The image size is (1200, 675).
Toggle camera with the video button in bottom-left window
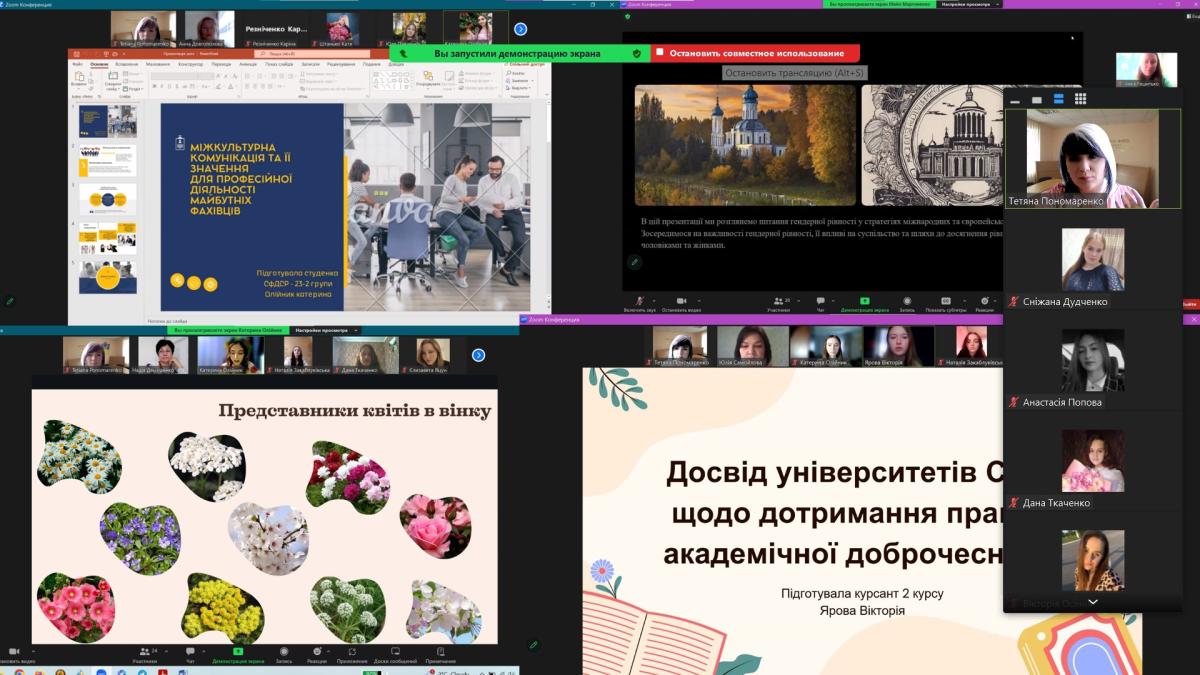point(14,654)
